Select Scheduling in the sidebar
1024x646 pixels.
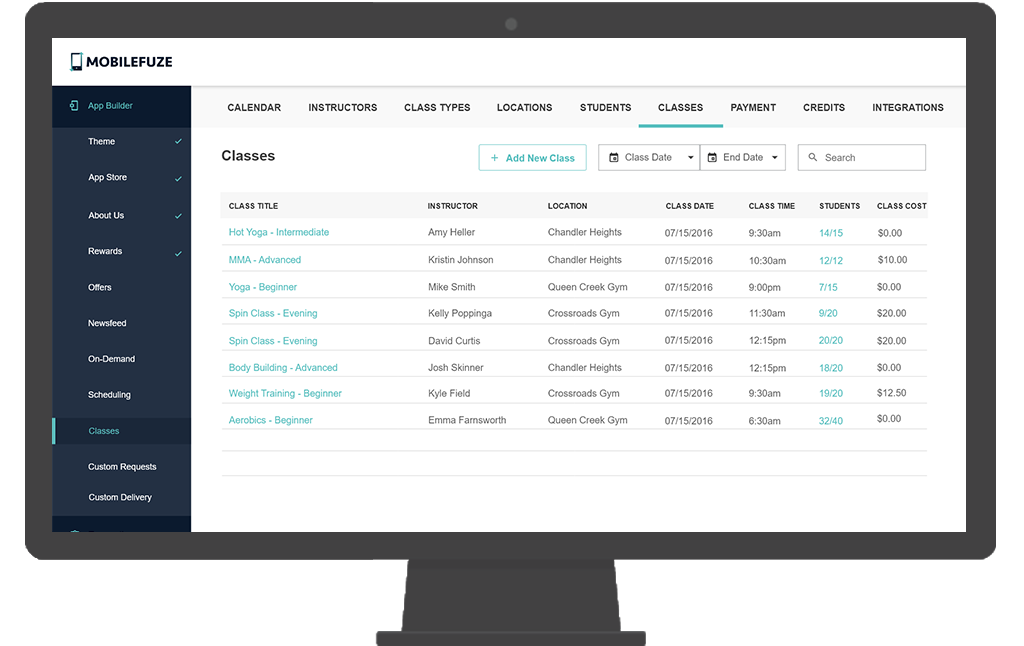109,395
